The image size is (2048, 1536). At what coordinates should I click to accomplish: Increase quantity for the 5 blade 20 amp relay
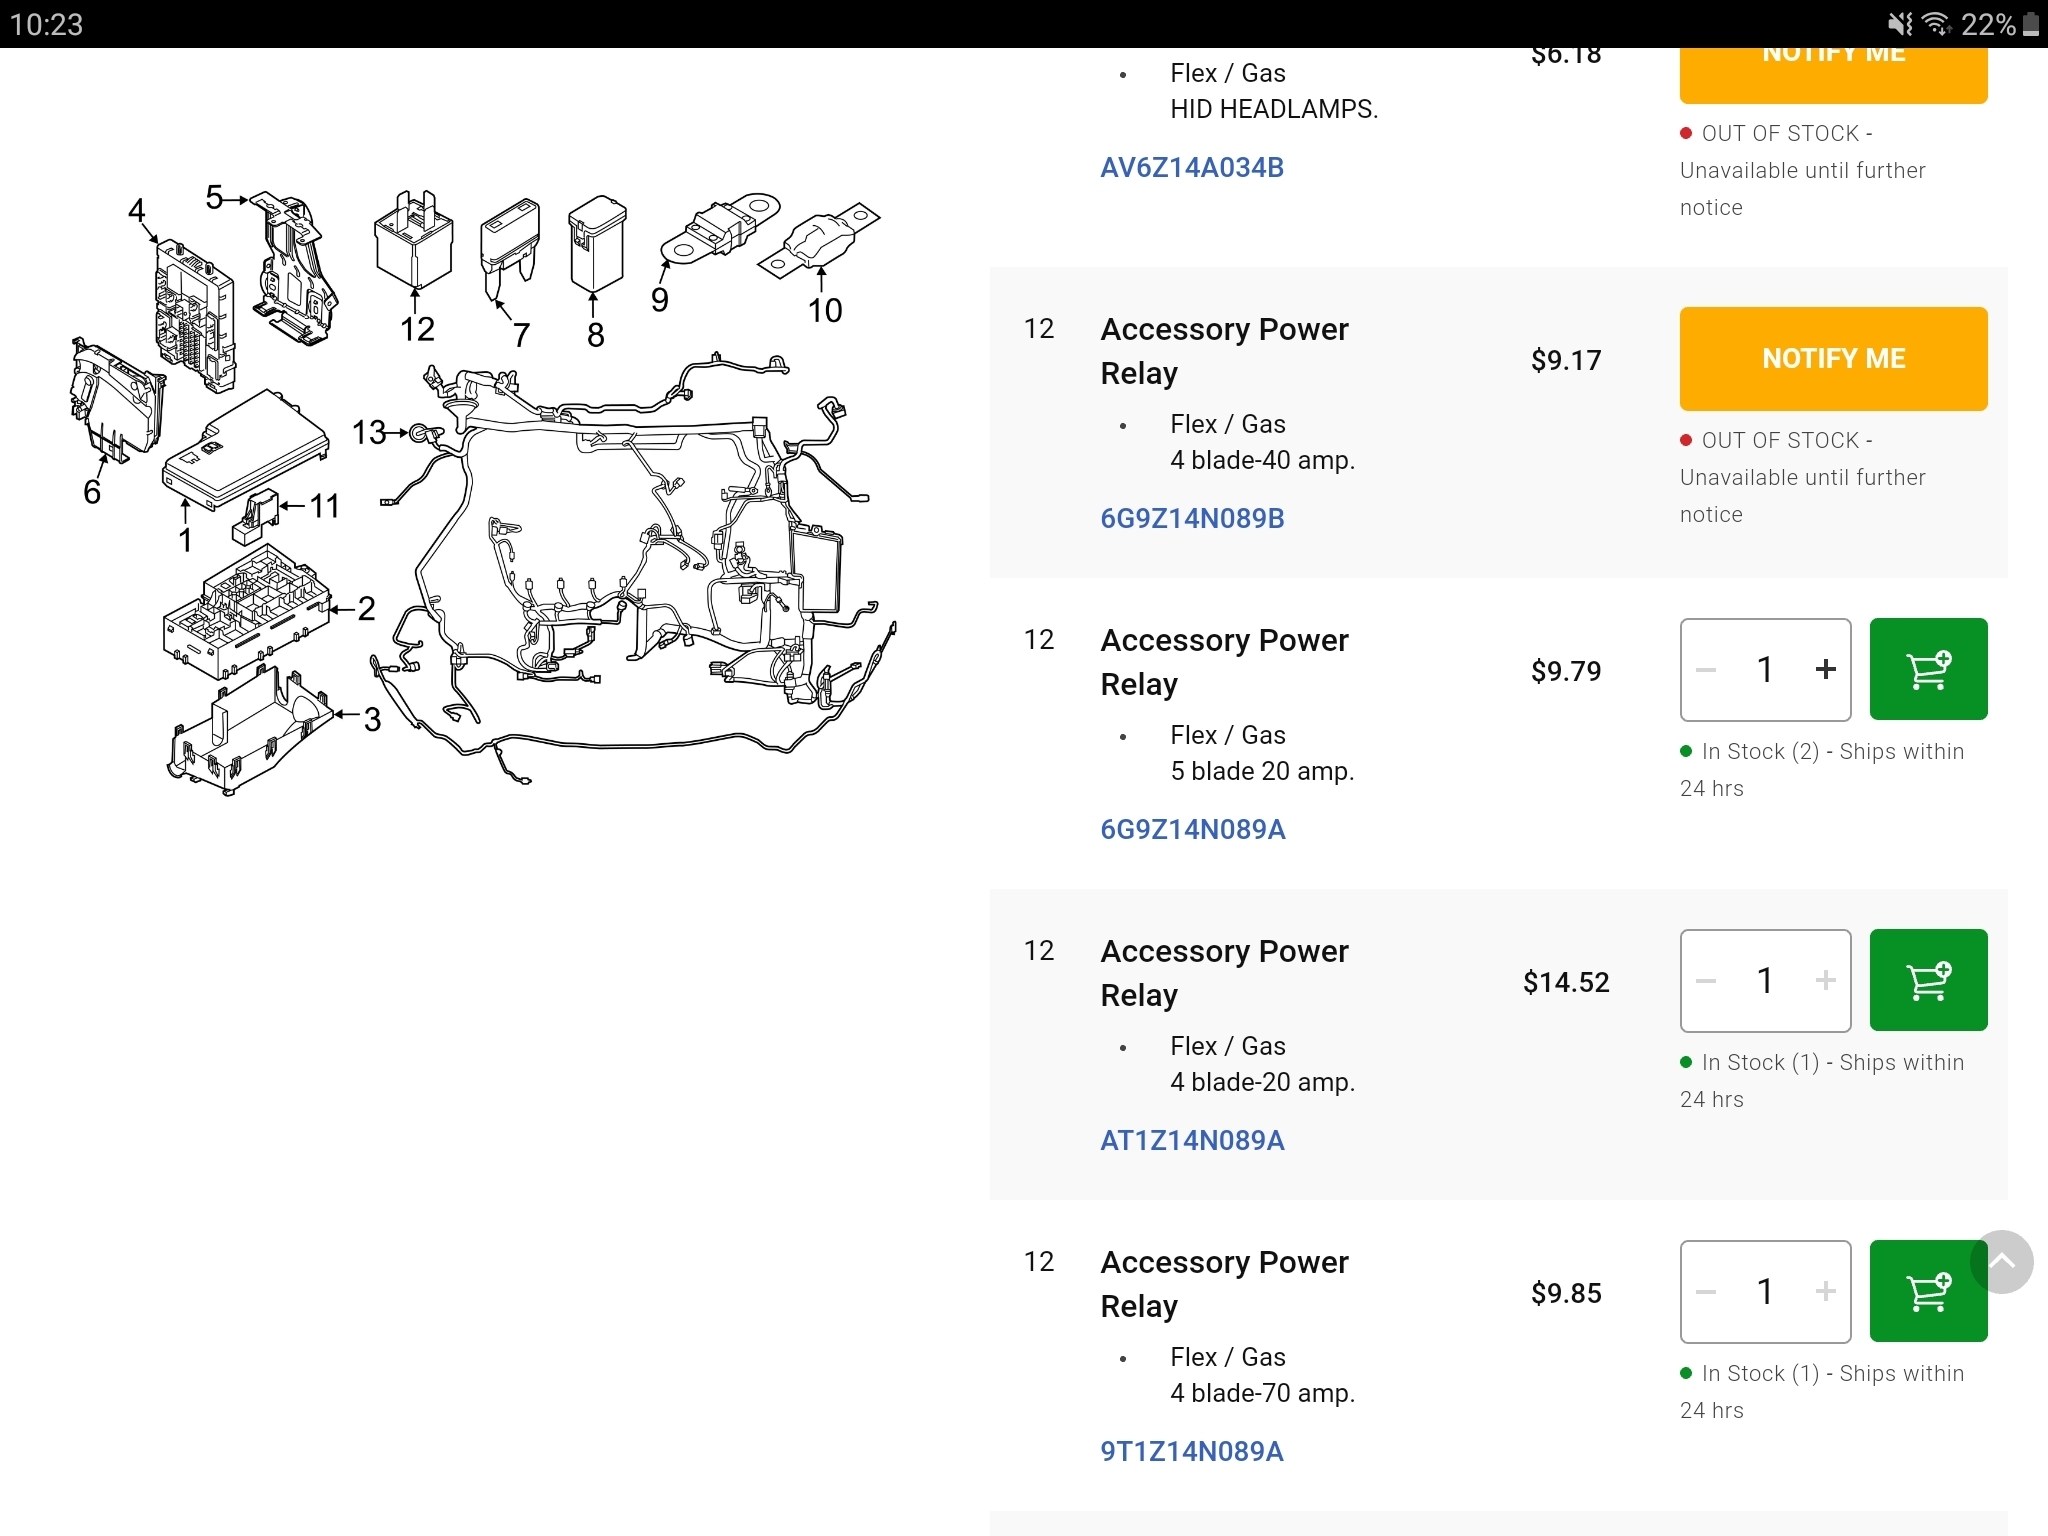(x=1826, y=669)
